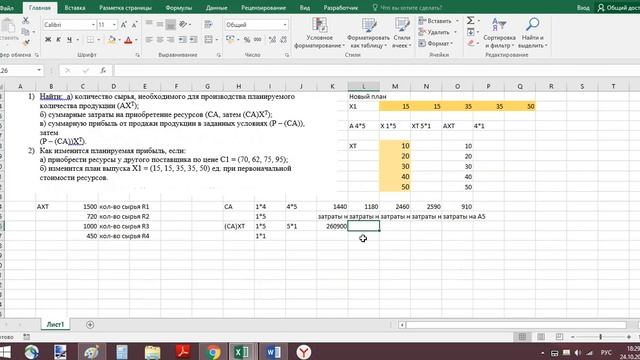
Task: Open Стили ячеек gallery
Action: click(x=402, y=33)
